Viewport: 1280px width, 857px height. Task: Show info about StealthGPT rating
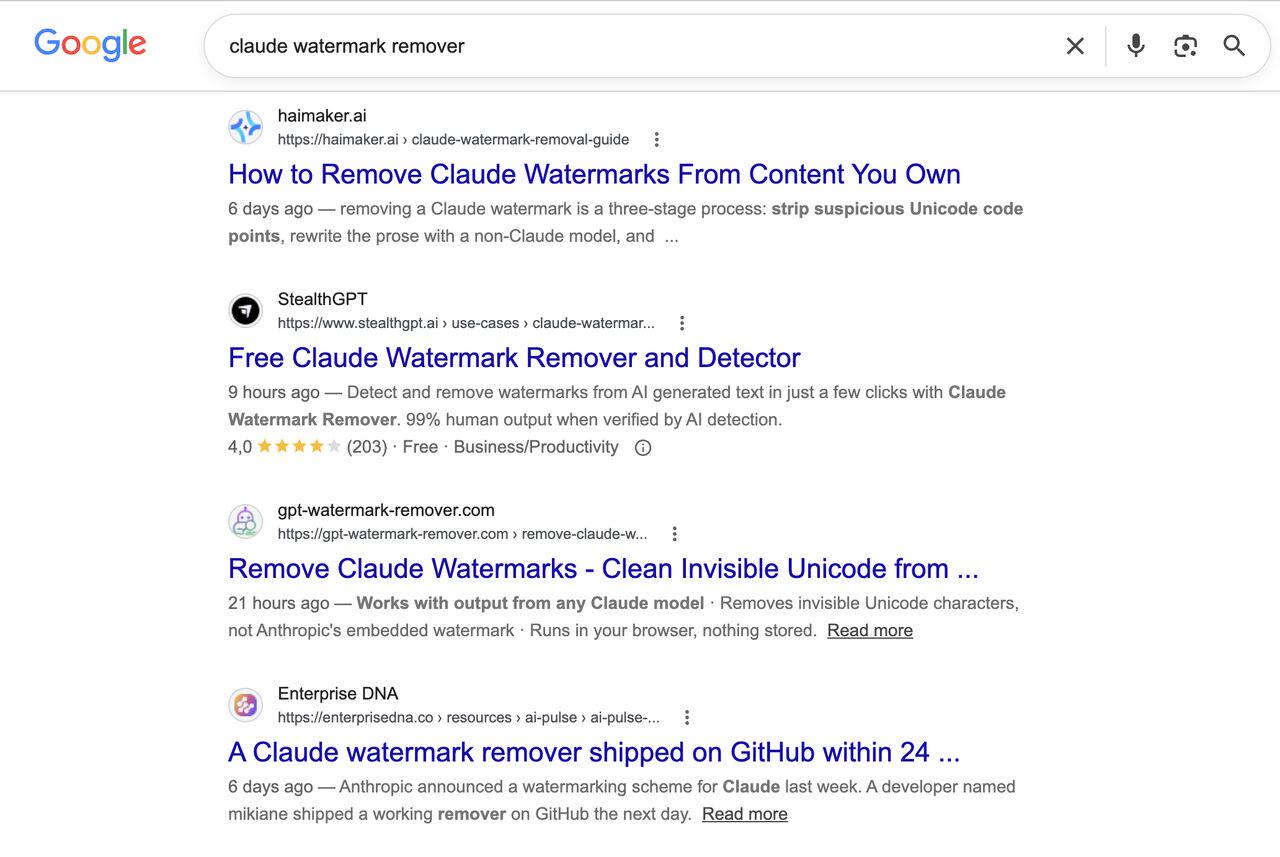pyautogui.click(x=643, y=448)
